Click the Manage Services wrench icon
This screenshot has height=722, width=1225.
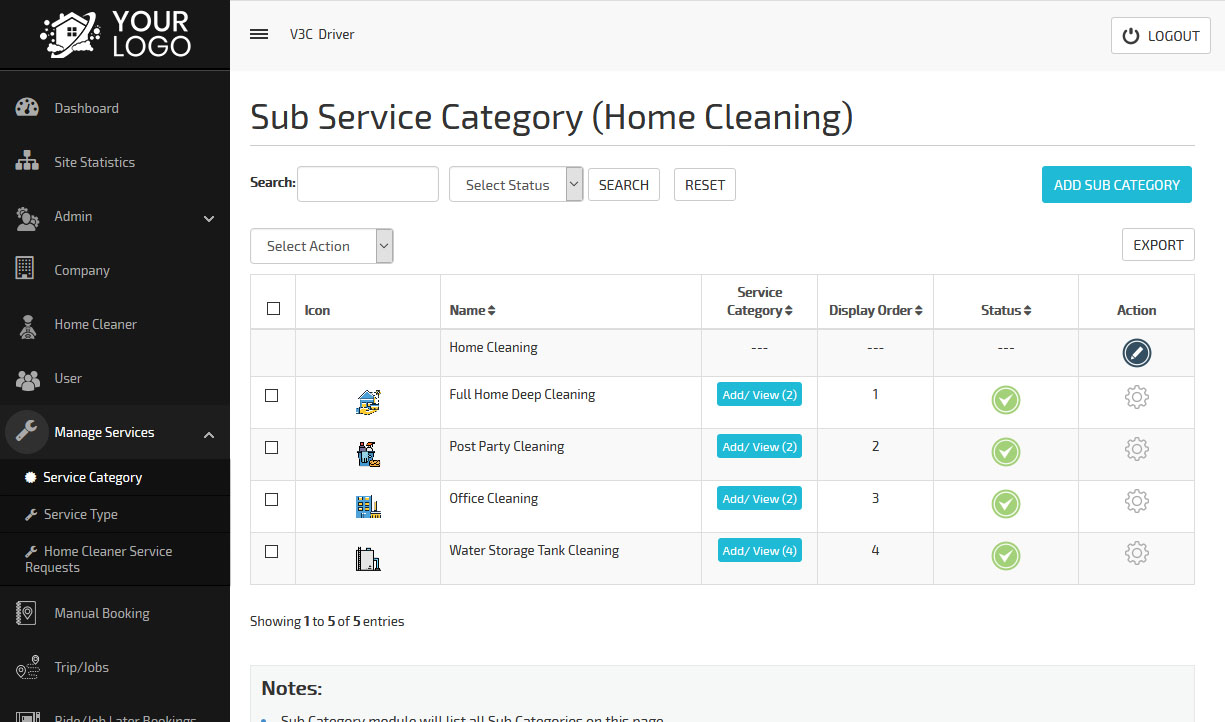[x=27, y=432]
